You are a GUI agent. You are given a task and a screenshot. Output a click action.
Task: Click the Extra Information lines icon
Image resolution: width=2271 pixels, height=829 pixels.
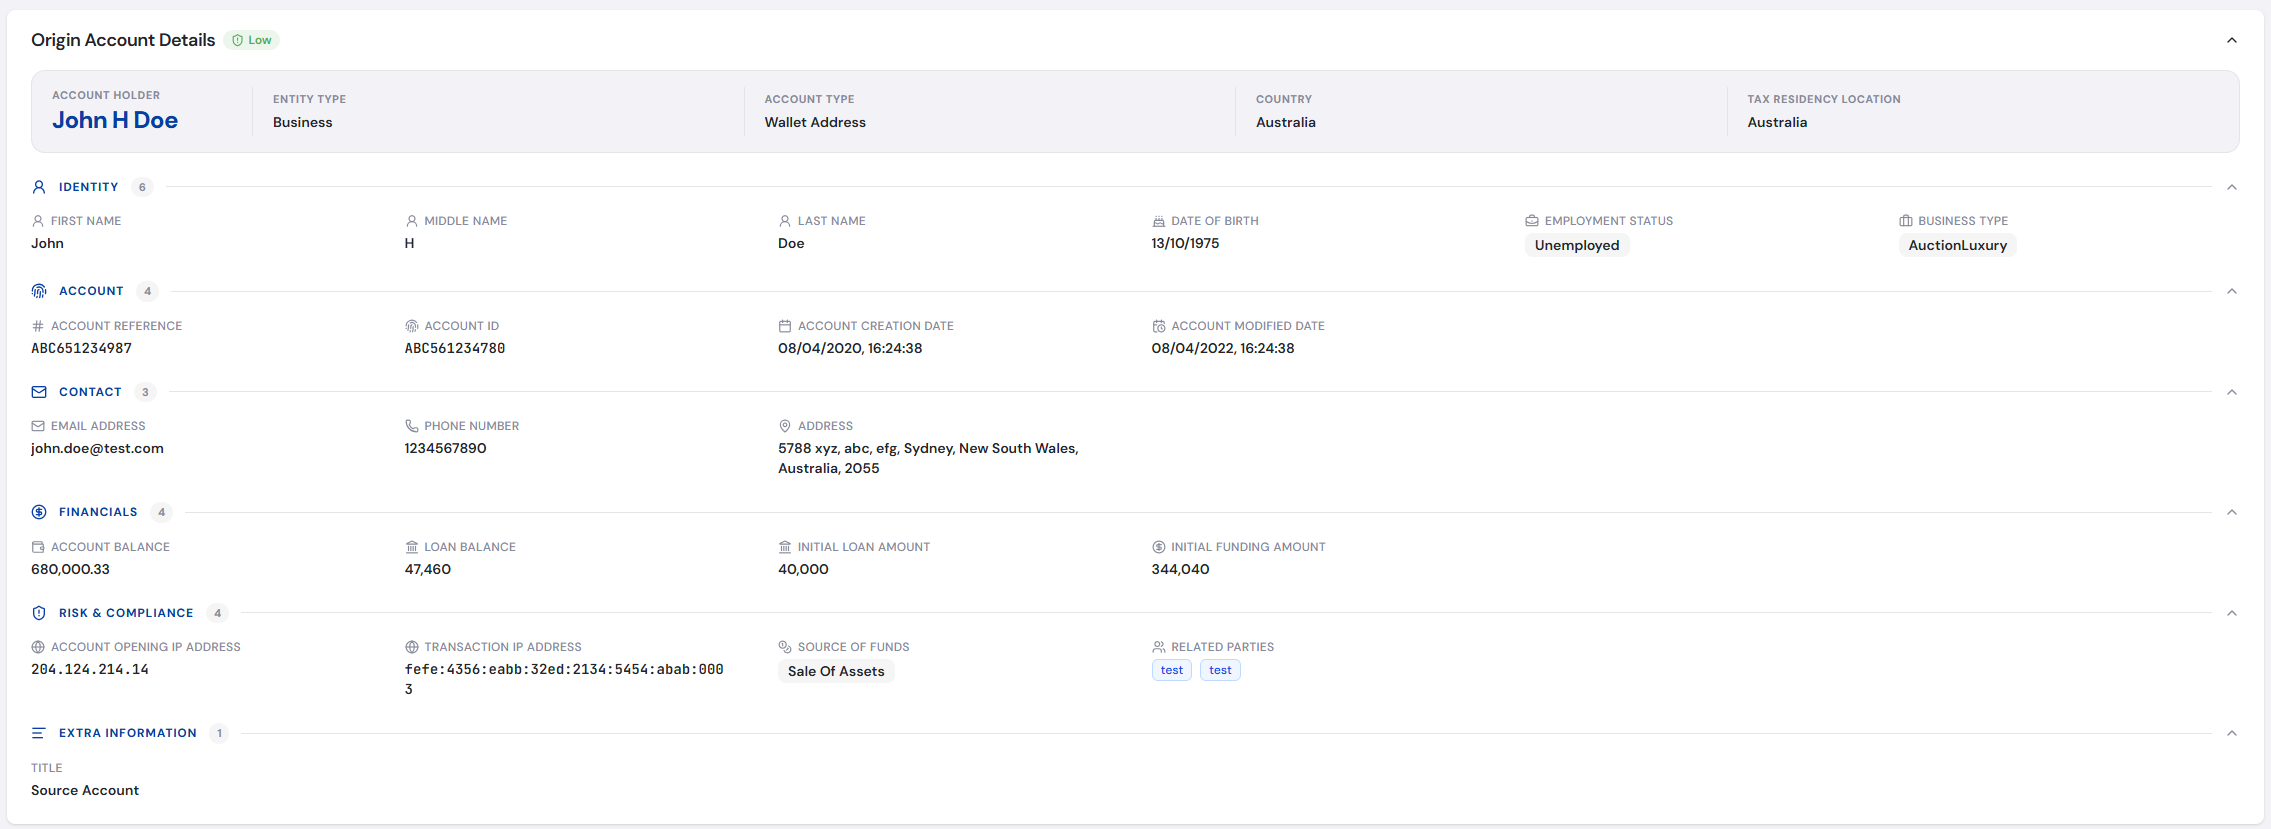coord(39,733)
